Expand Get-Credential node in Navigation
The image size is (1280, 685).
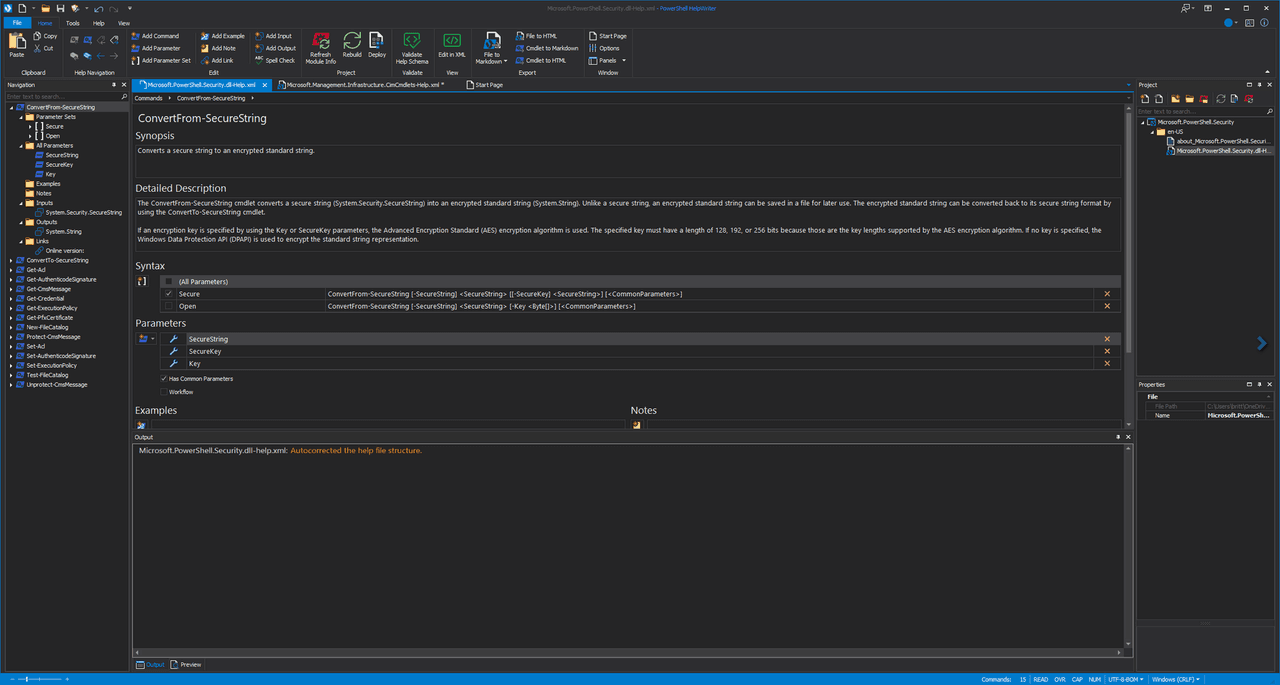pyautogui.click(x=11, y=299)
